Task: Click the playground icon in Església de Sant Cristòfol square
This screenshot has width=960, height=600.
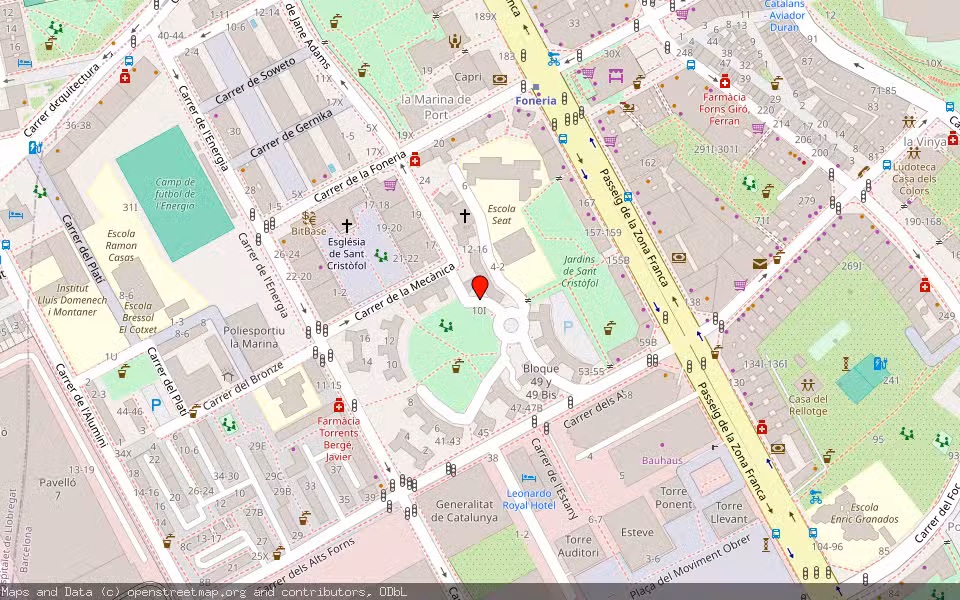Action: tap(381, 255)
